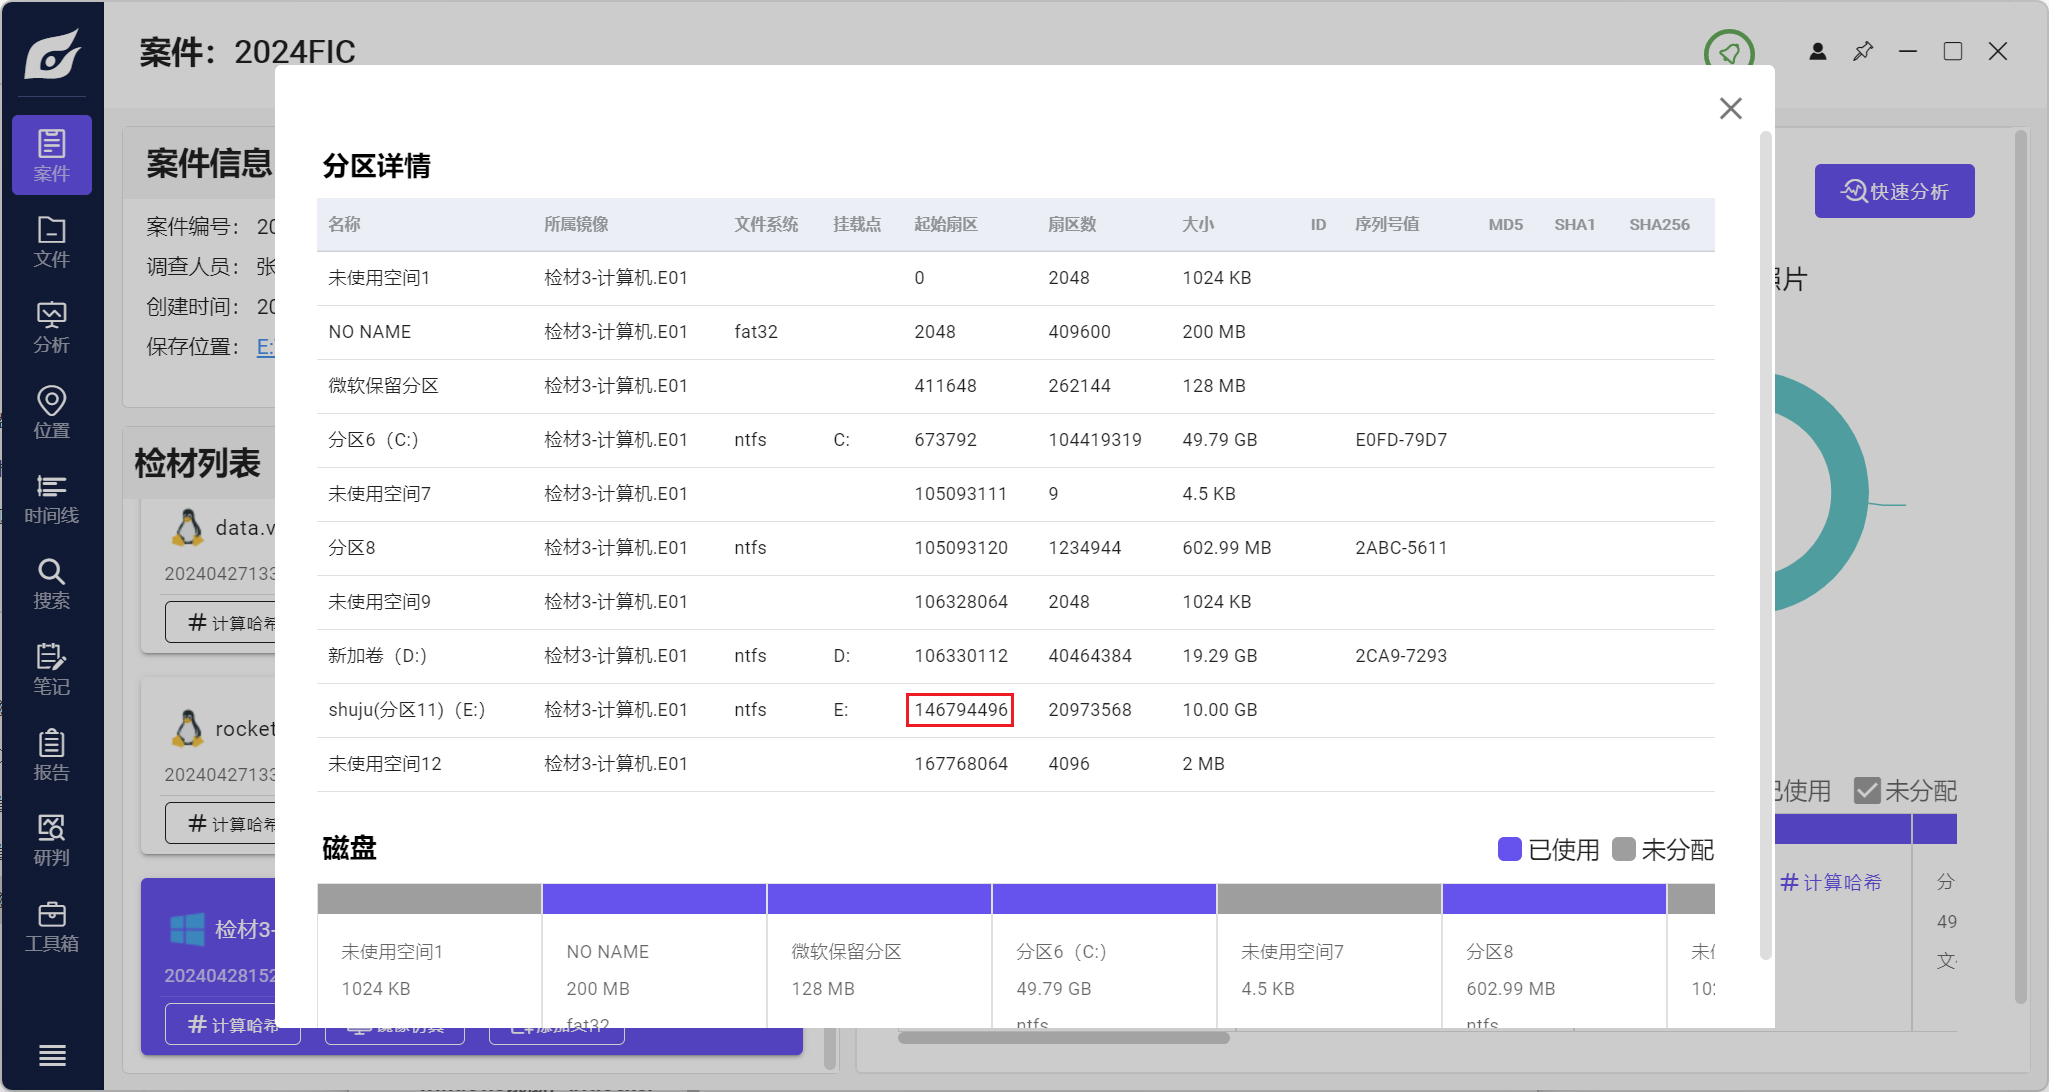Open the 时间线 sidebar section
Image resolution: width=2049 pixels, height=1092 pixels.
[x=52, y=498]
